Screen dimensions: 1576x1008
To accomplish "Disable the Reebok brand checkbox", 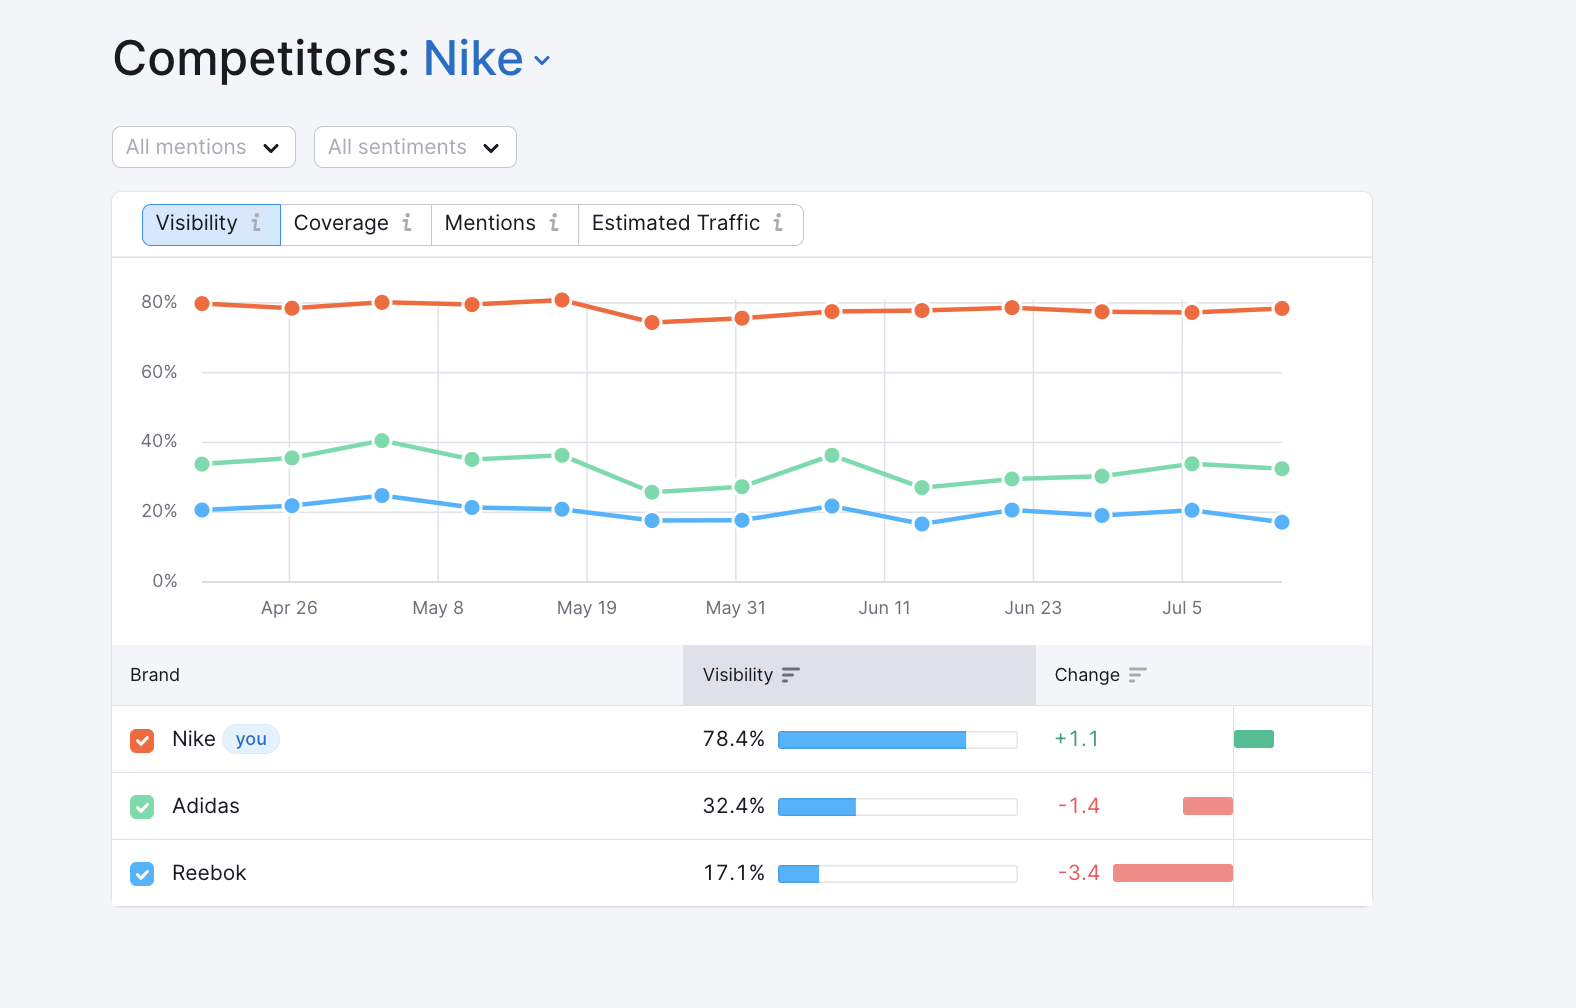I will tap(142, 874).
